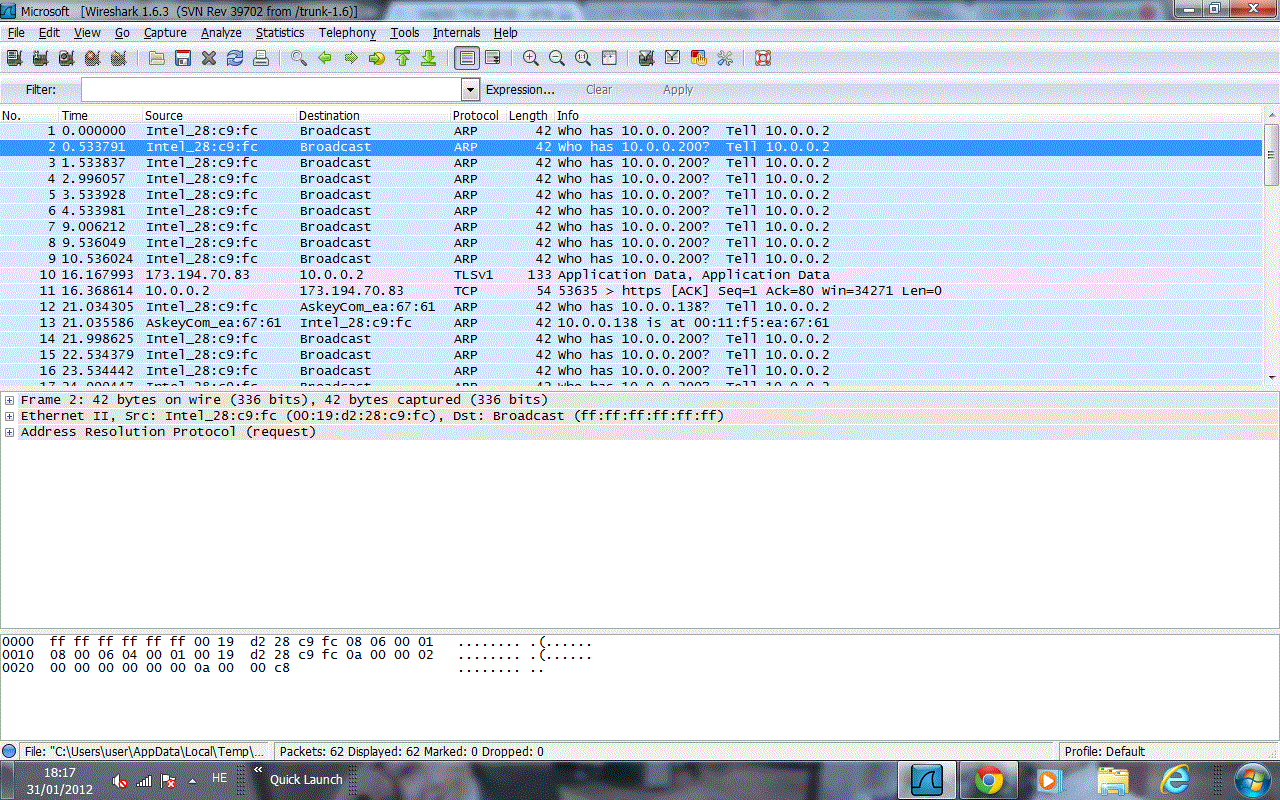Stop the running live capture
This screenshot has width=1280, height=800.
93,58
